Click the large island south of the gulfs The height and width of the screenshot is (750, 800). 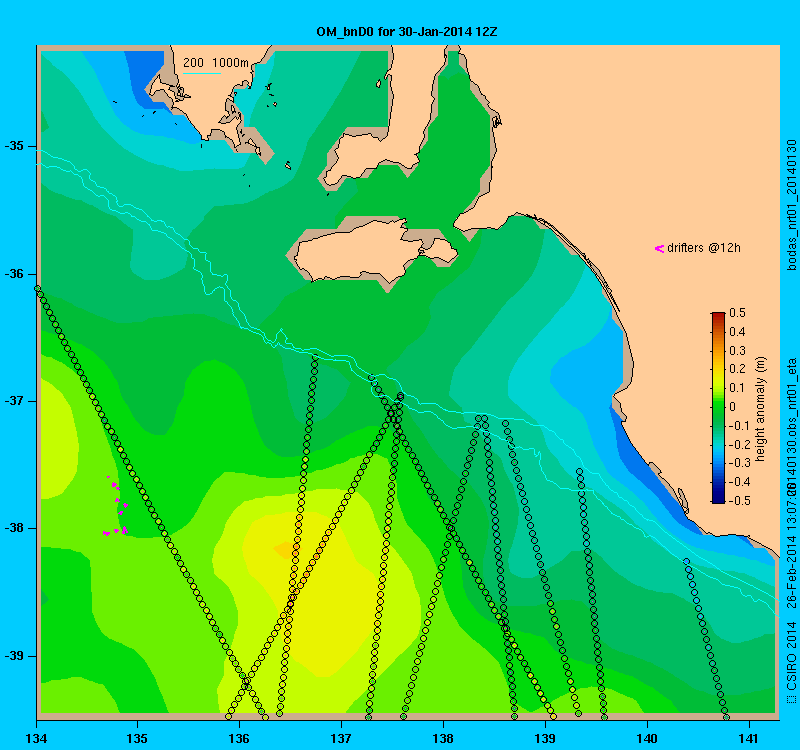(377, 251)
